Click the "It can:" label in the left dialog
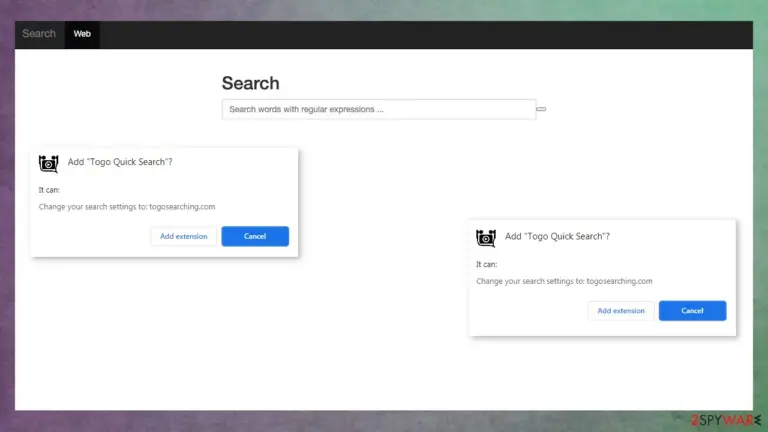The width and height of the screenshot is (768, 432). [49, 190]
